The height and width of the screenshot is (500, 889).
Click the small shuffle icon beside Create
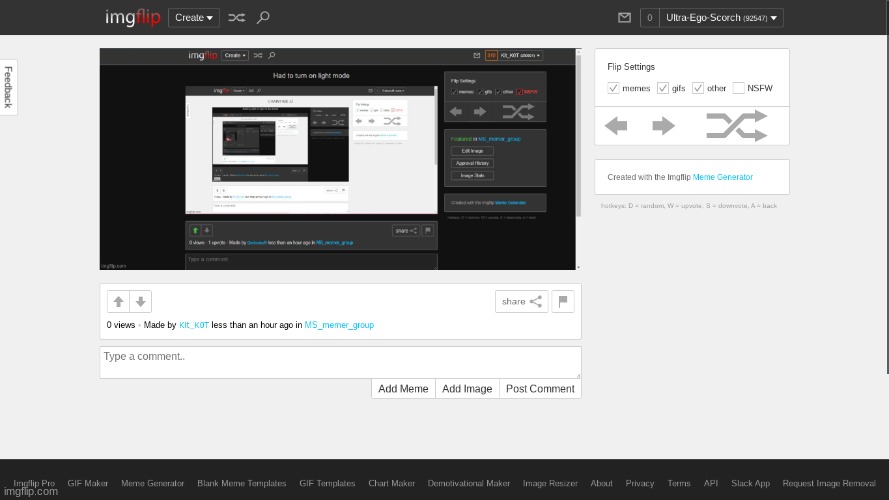[236, 18]
